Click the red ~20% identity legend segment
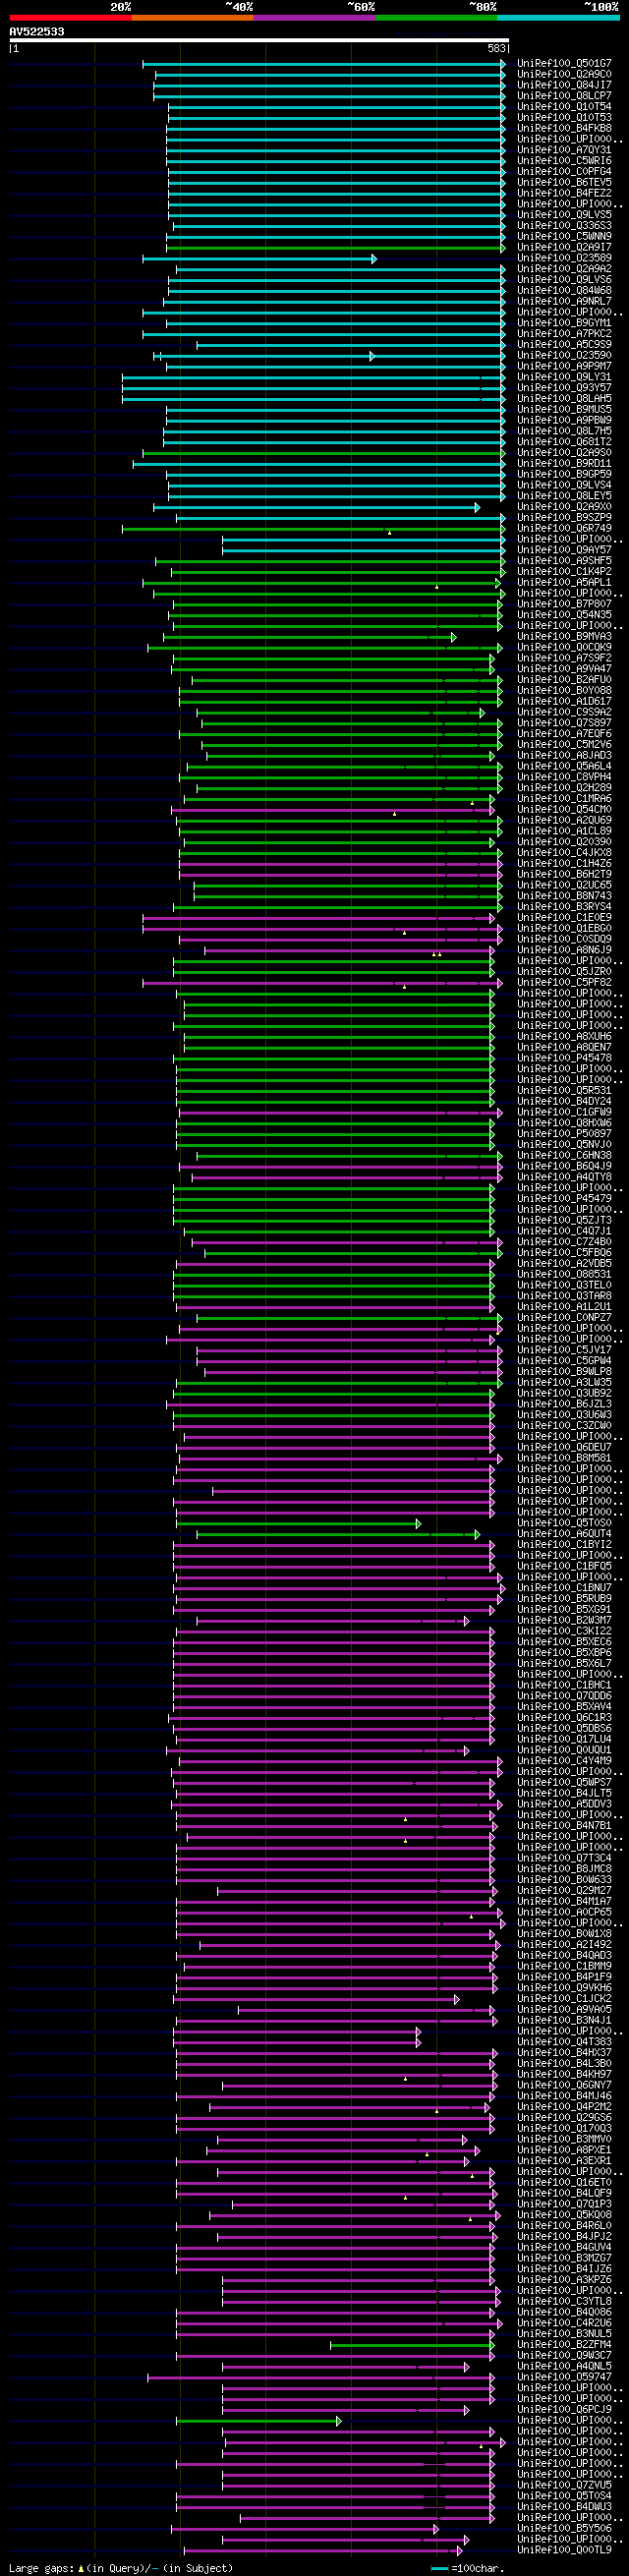The width and height of the screenshot is (629, 2576). coord(70,18)
